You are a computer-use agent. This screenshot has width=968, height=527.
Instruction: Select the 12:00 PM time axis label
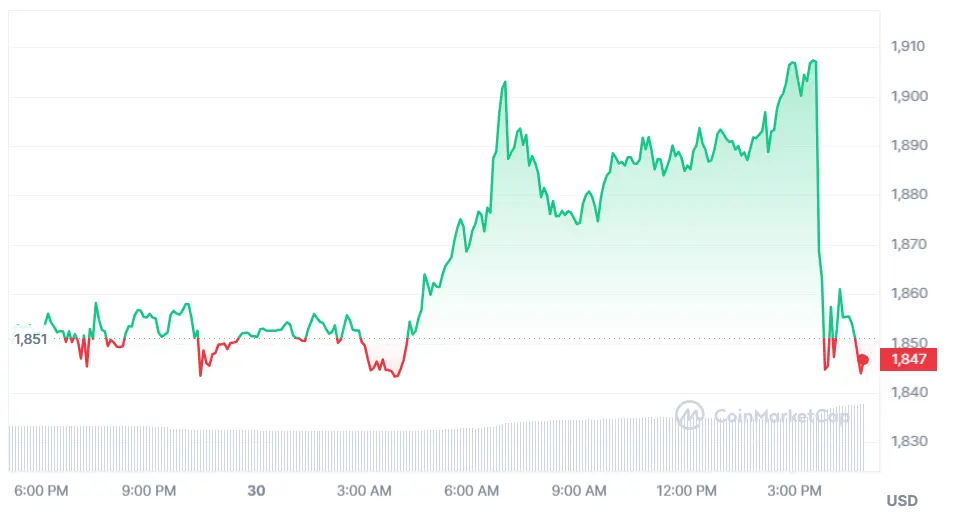pyautogui.click(x=689, y=491)
